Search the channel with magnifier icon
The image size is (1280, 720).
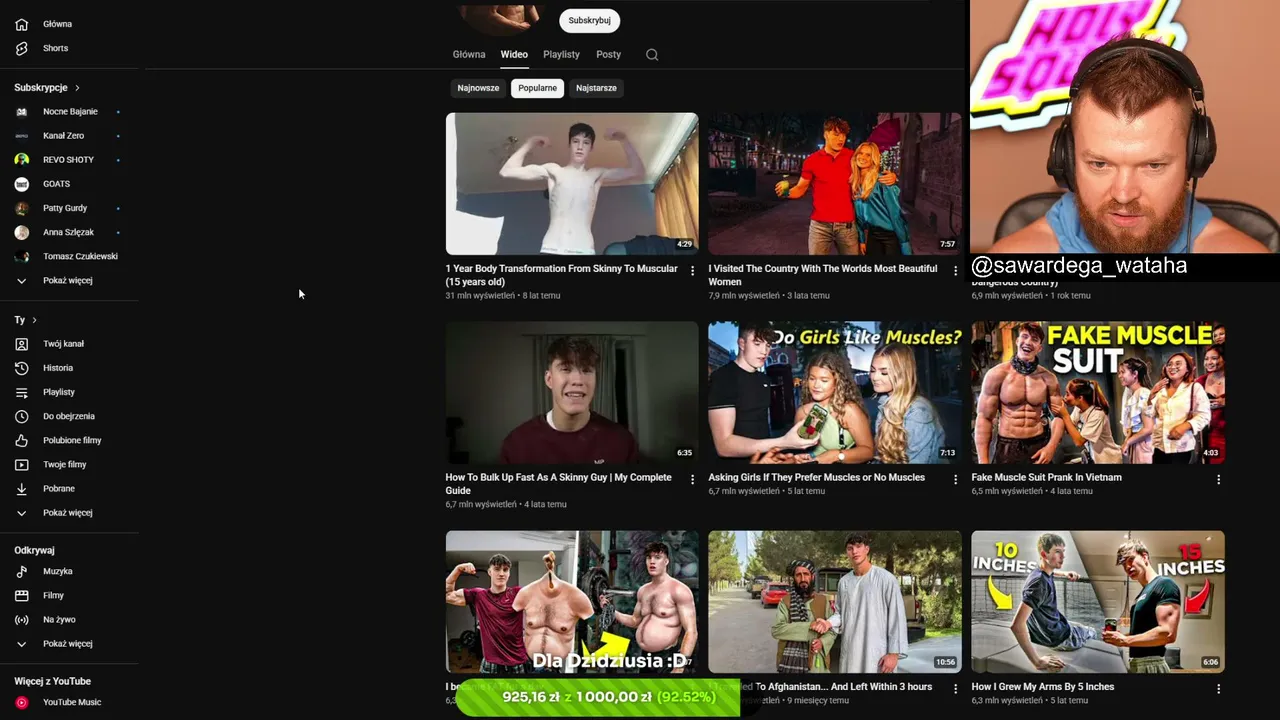[x=652, y=55]
